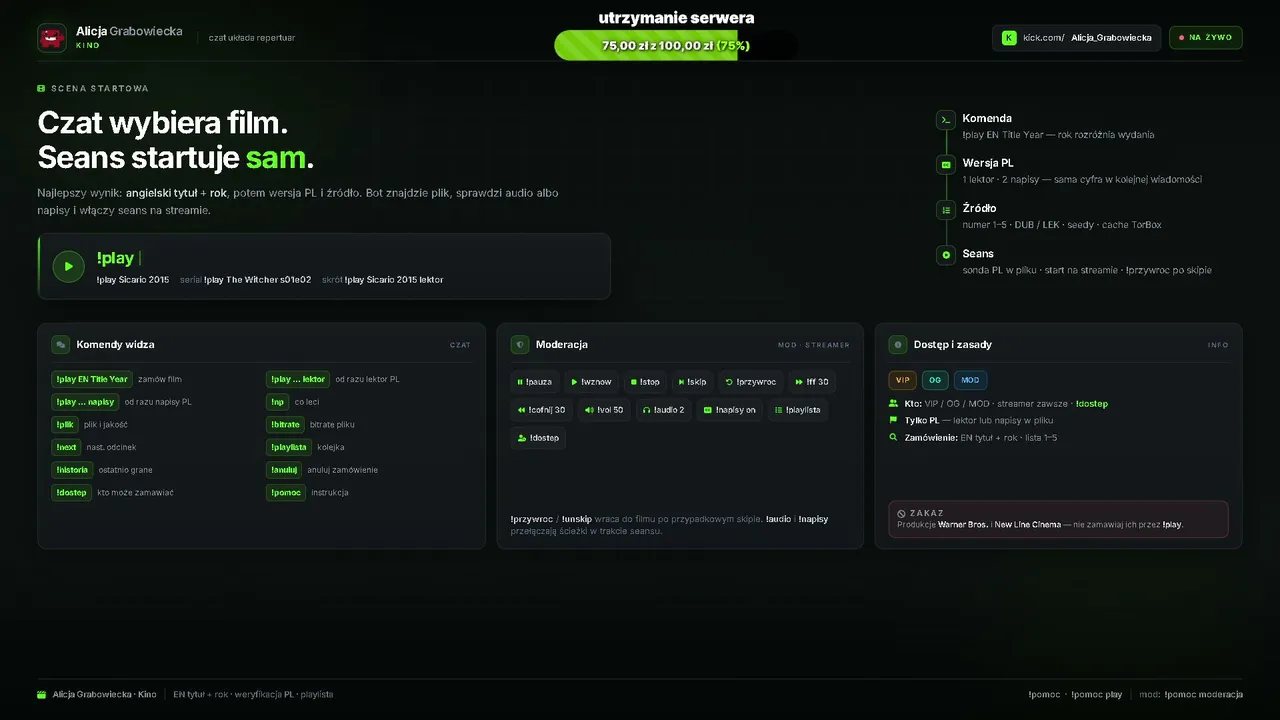Click the !plik command tag
The image size is (1280, 720).
pyautogui.click(x=65, y=424)
